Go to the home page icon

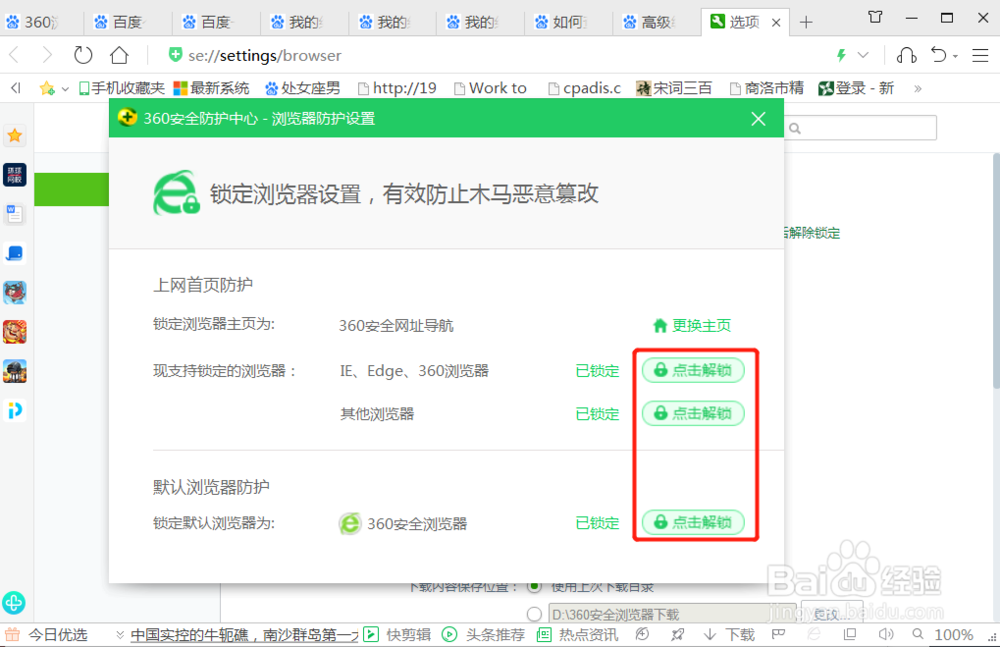(x=119, y=56)
